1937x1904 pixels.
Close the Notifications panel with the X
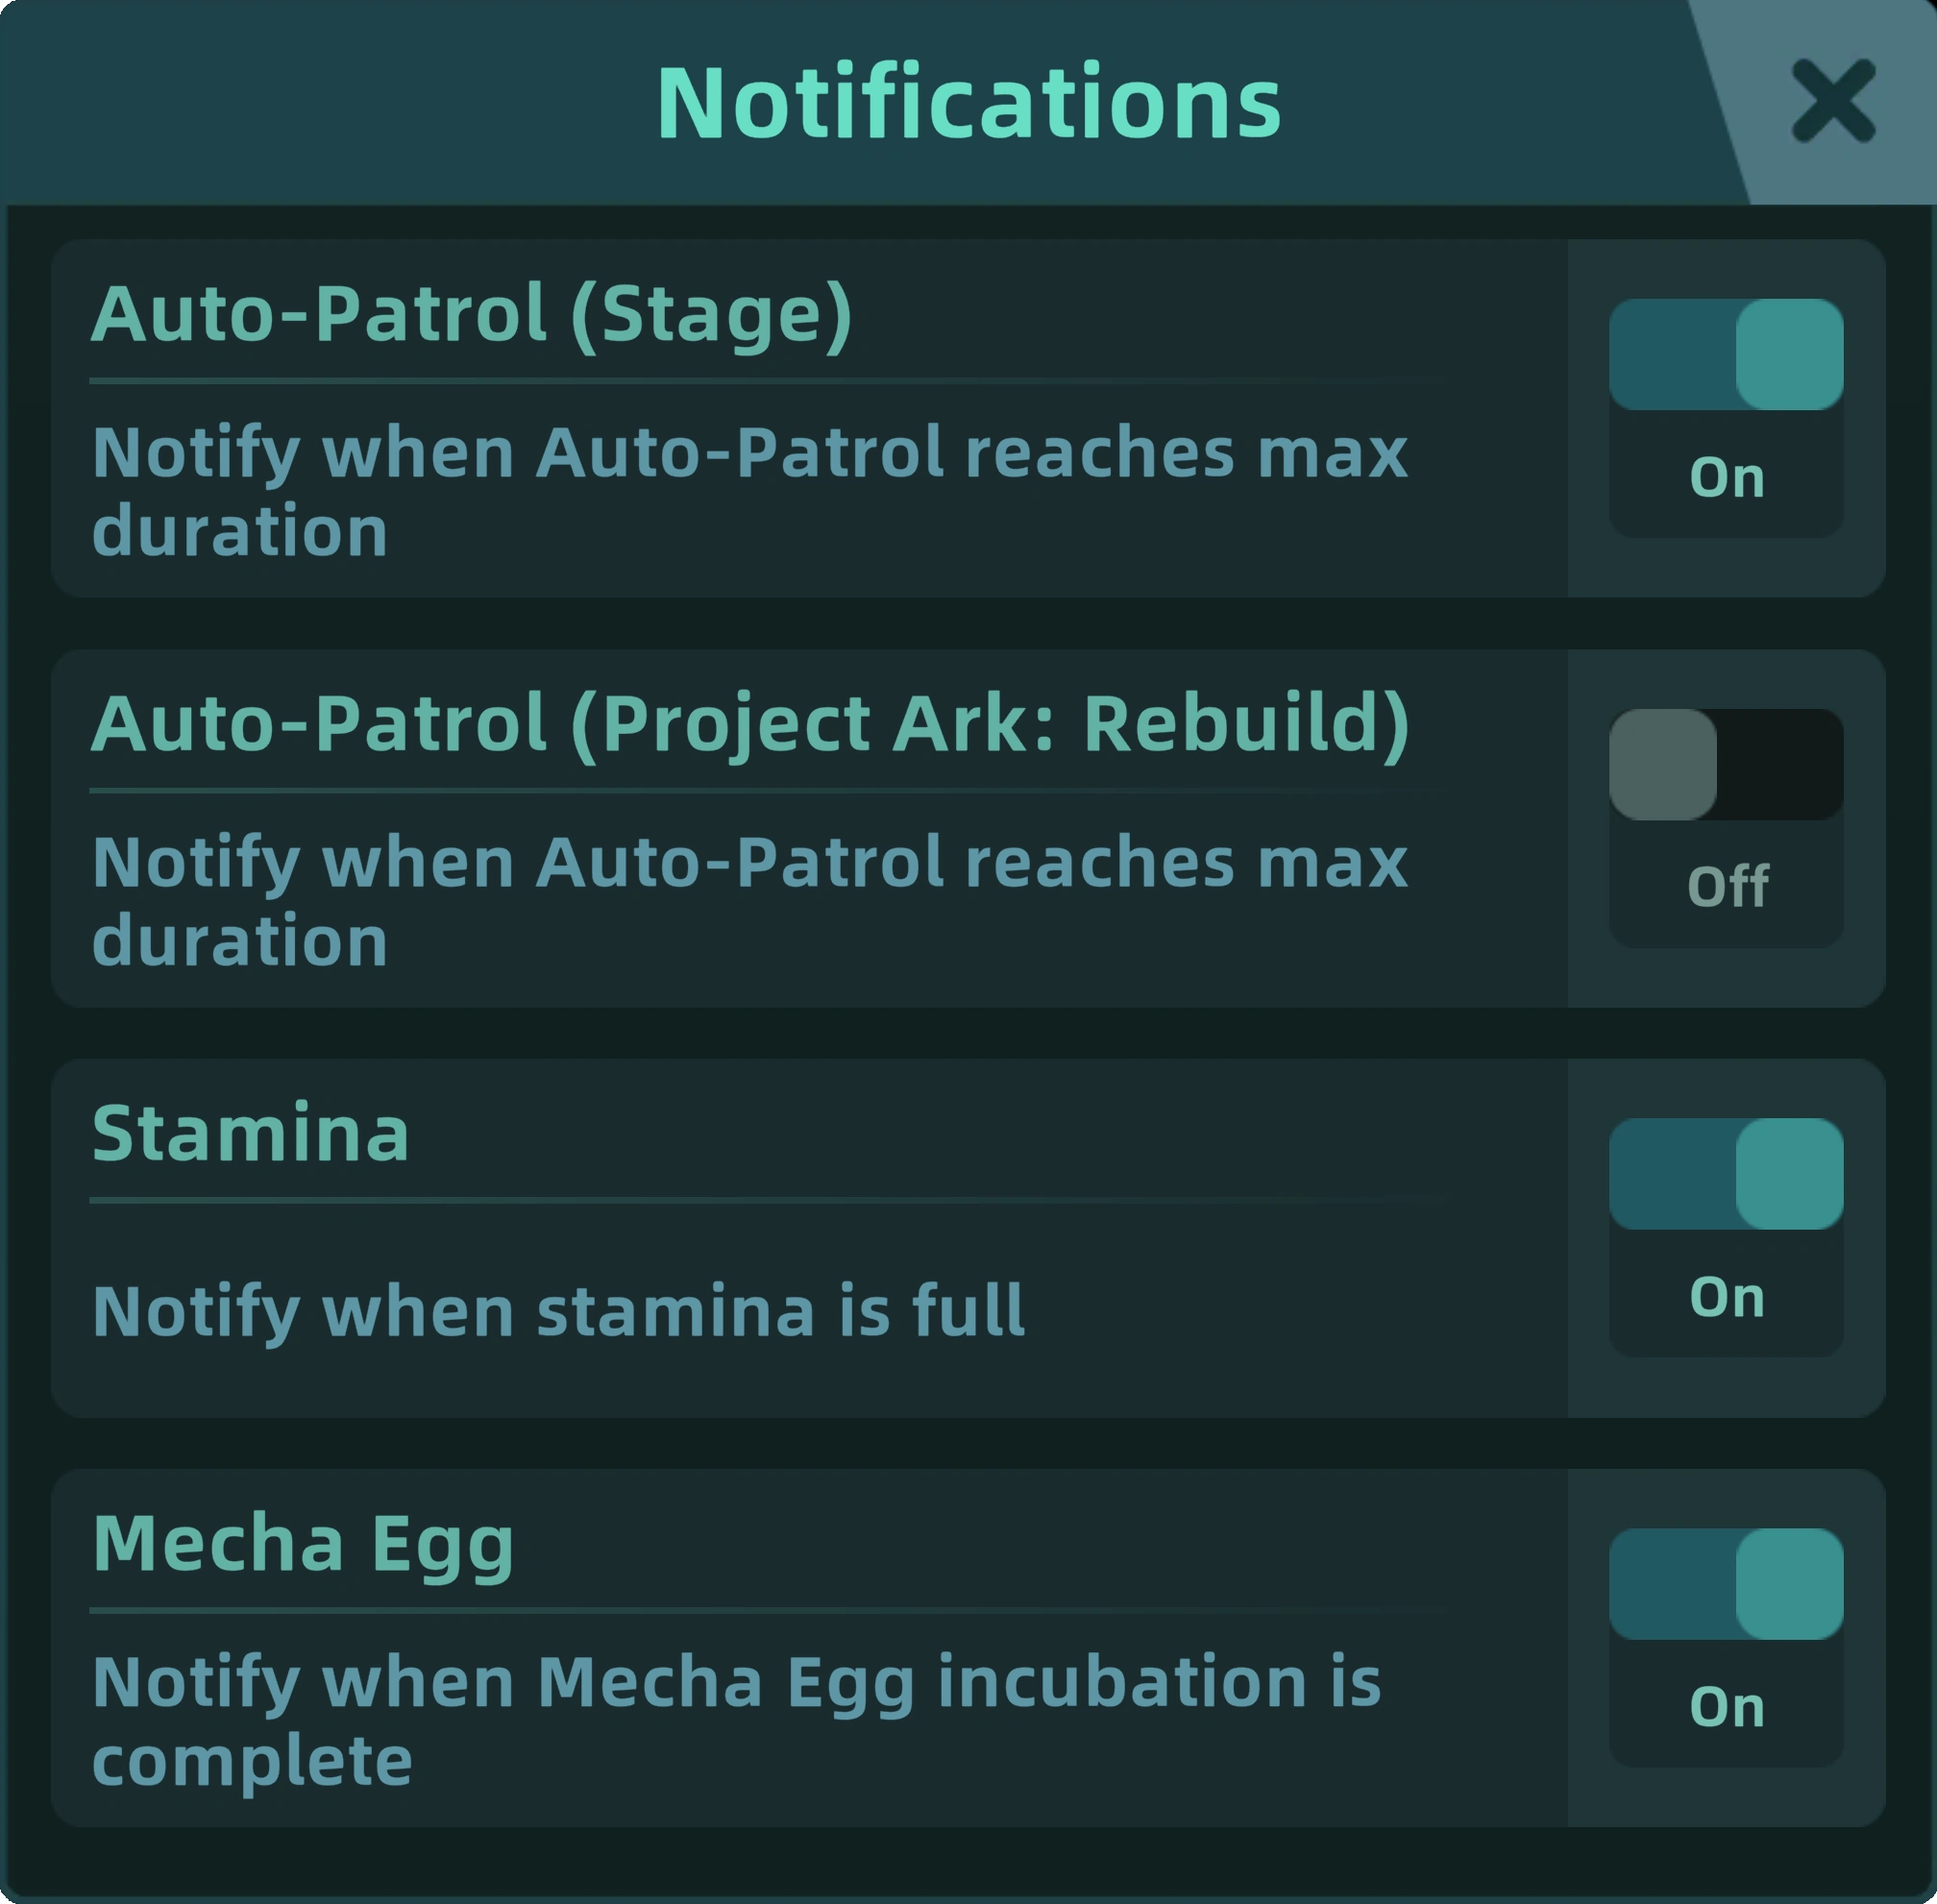tap(1832, 101)
